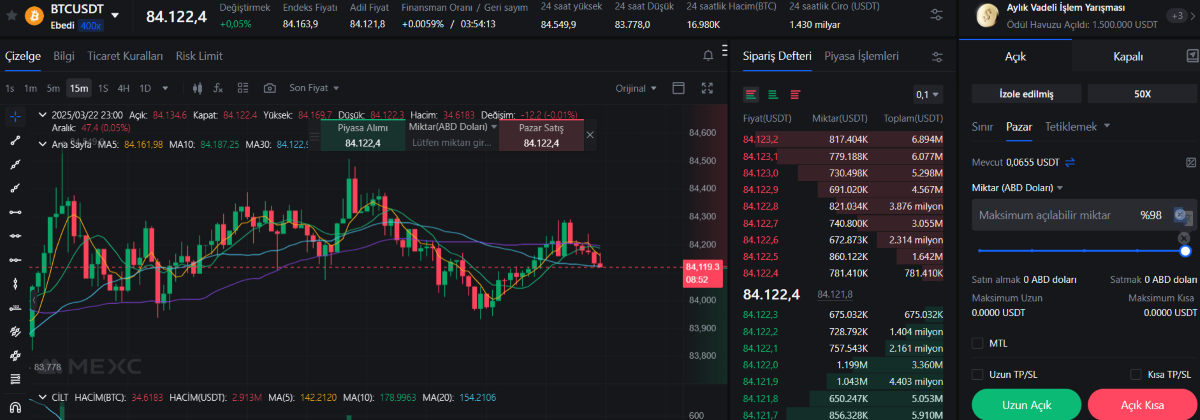Click the Bitcoin coin icon
1200x420 pixels.
click(32, 16)
